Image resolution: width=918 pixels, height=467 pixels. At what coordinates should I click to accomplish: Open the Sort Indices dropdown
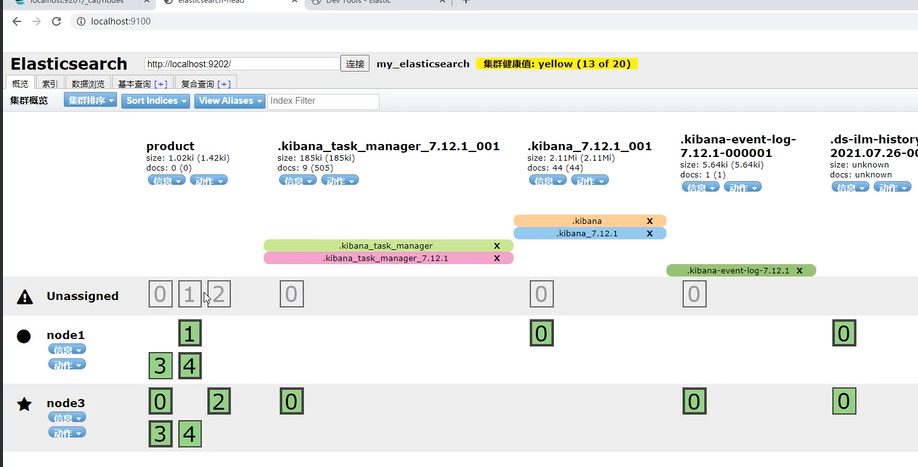point(156,101)
